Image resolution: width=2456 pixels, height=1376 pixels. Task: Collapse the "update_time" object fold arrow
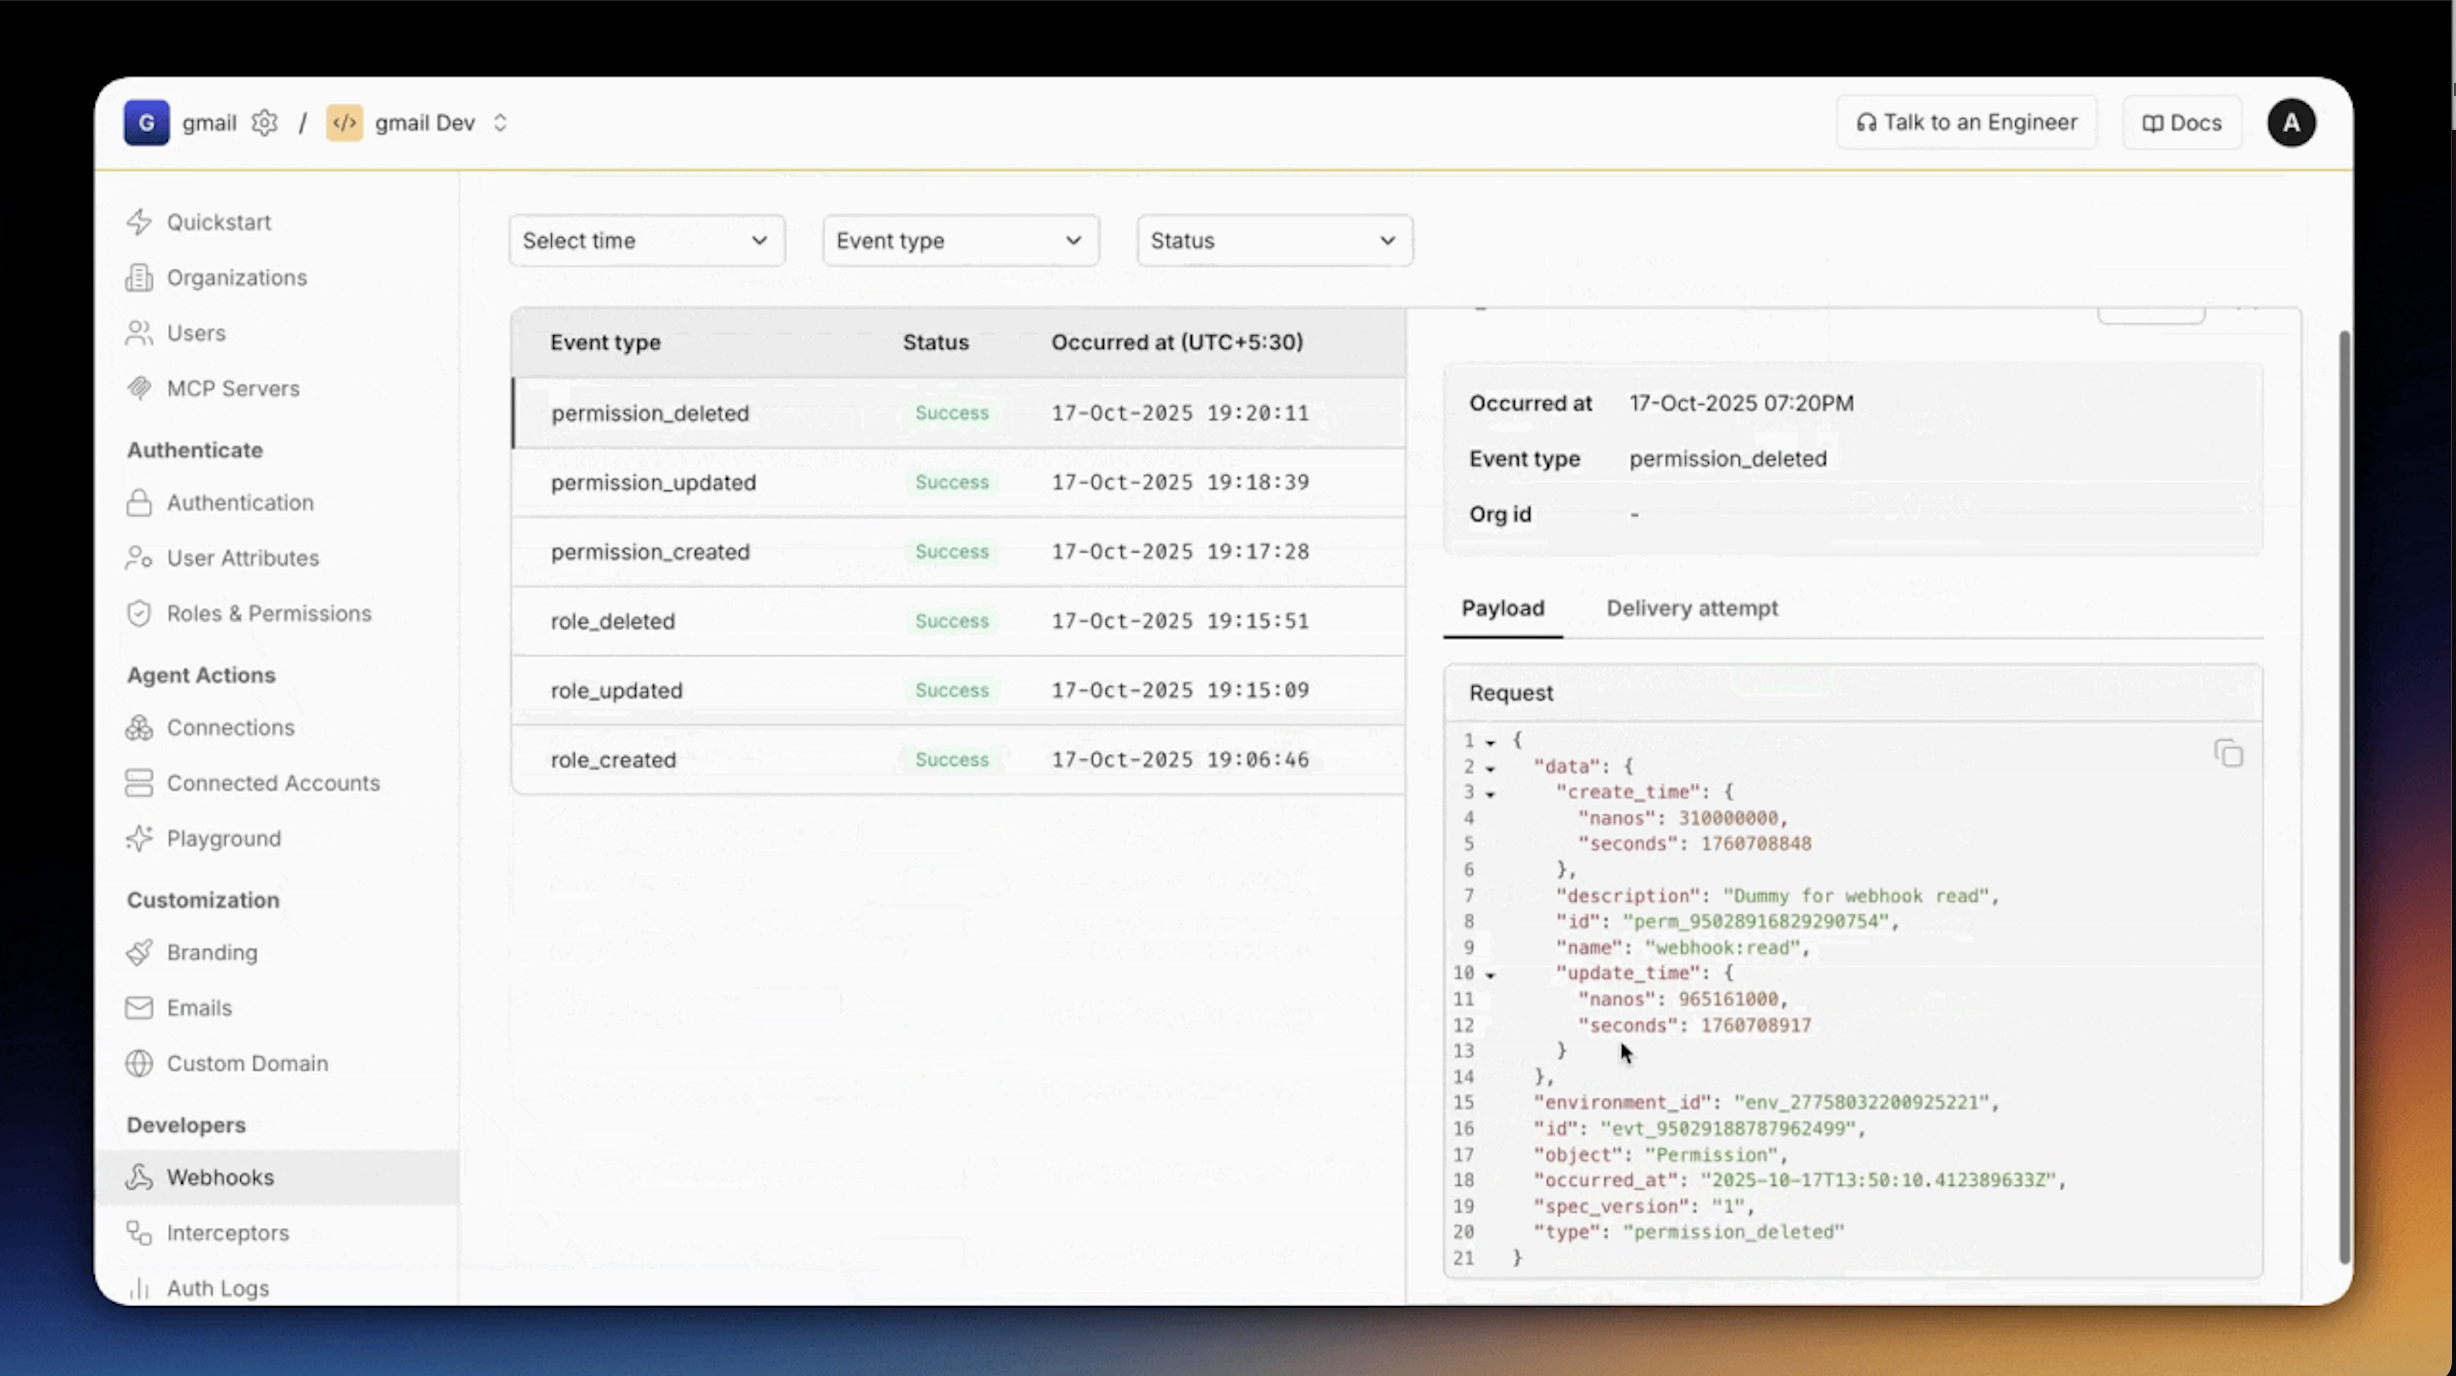click(x=1490, y=975)
